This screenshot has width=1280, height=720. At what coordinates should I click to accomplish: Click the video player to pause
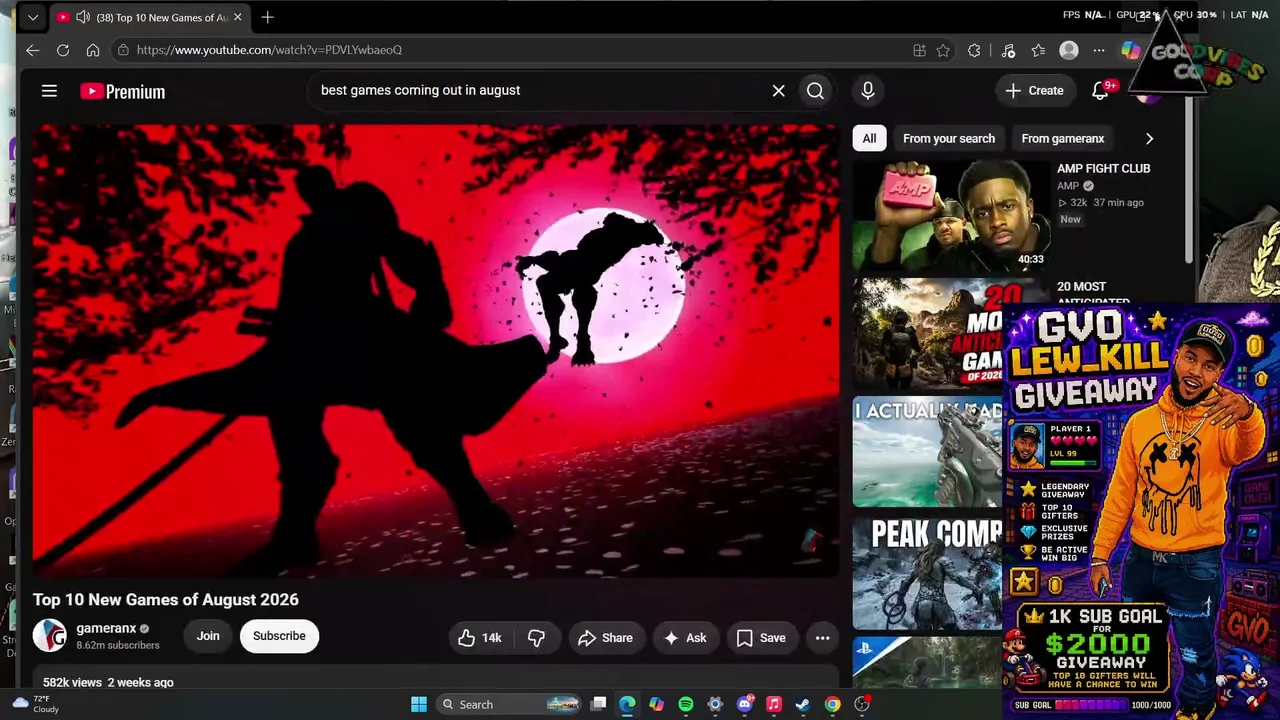pyautogui.click(x=435, y=350)
